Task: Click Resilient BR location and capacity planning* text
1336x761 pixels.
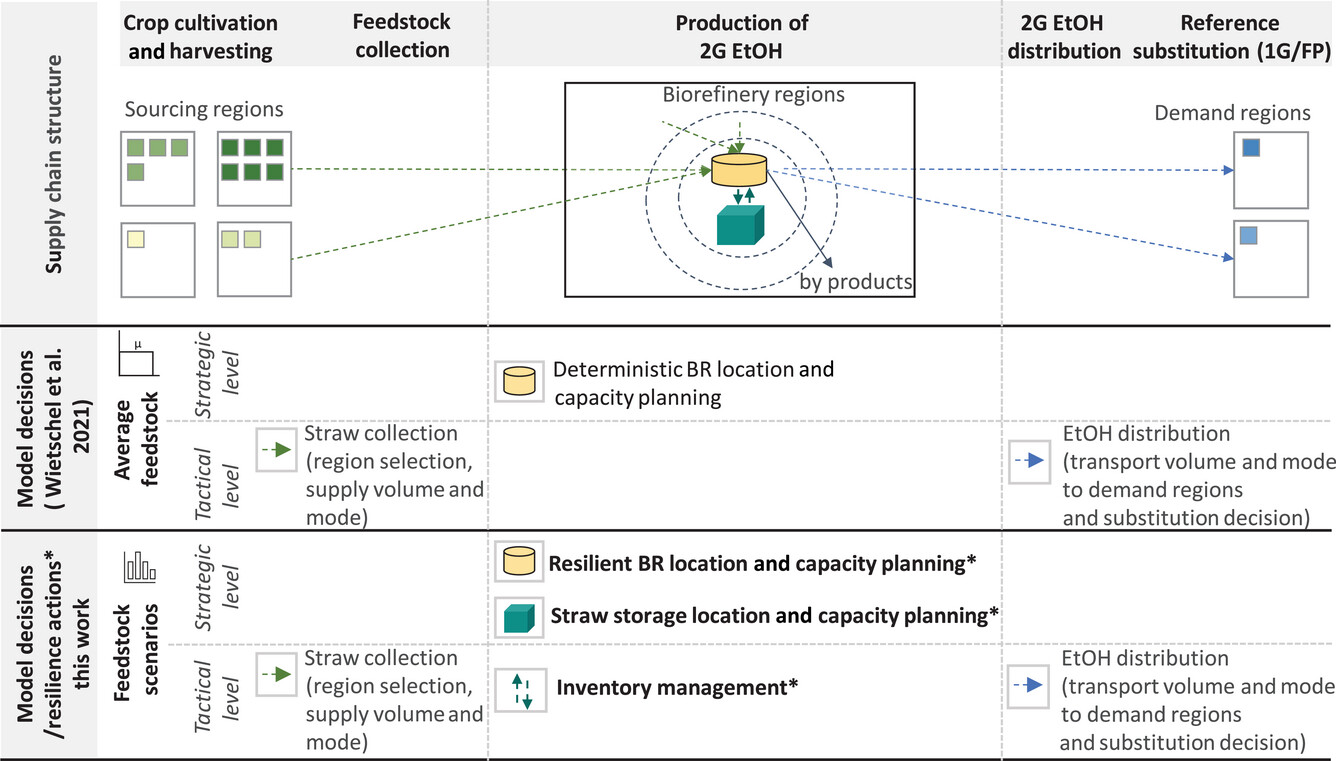Action: click(762, 563)
